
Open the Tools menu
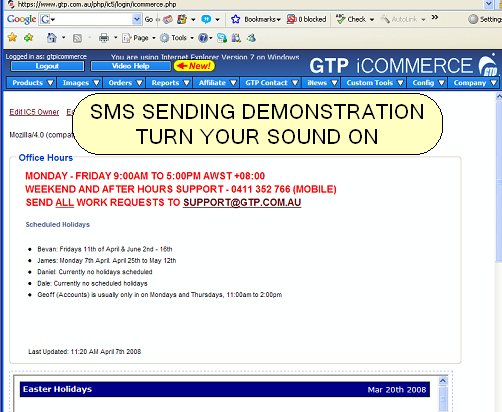[x=177, y=38]
